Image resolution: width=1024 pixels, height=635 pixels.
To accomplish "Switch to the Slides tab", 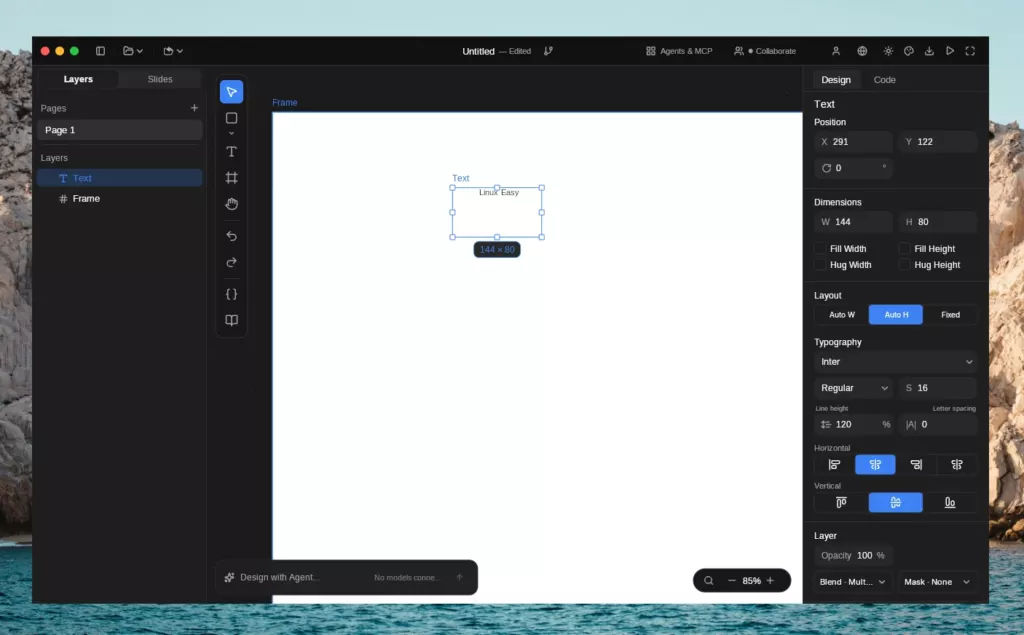I will pyautogui.click(x=160, y=79).
